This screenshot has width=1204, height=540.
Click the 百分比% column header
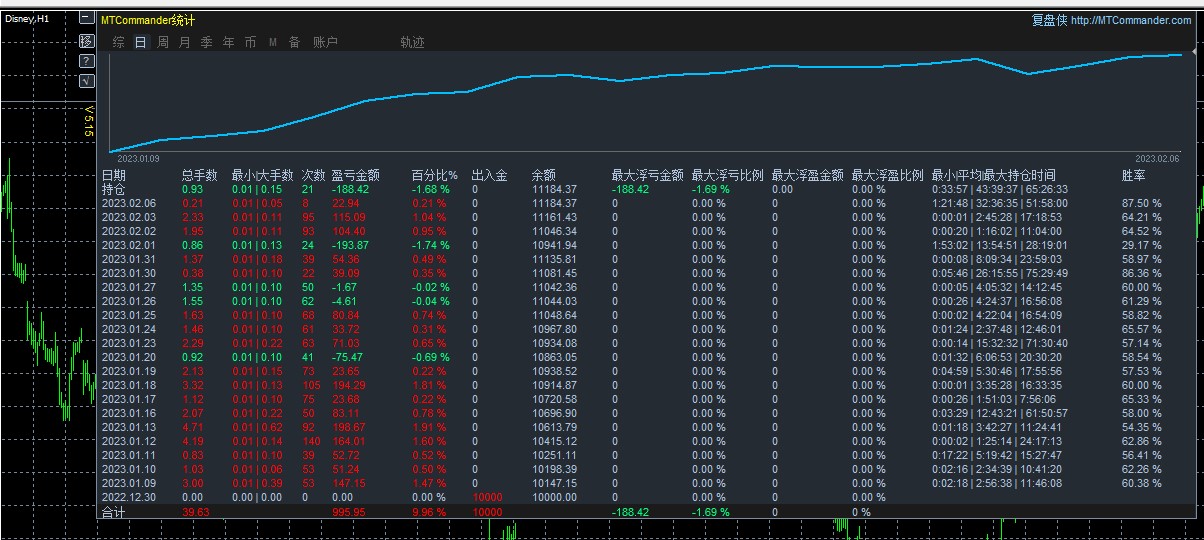click(434, 175)
